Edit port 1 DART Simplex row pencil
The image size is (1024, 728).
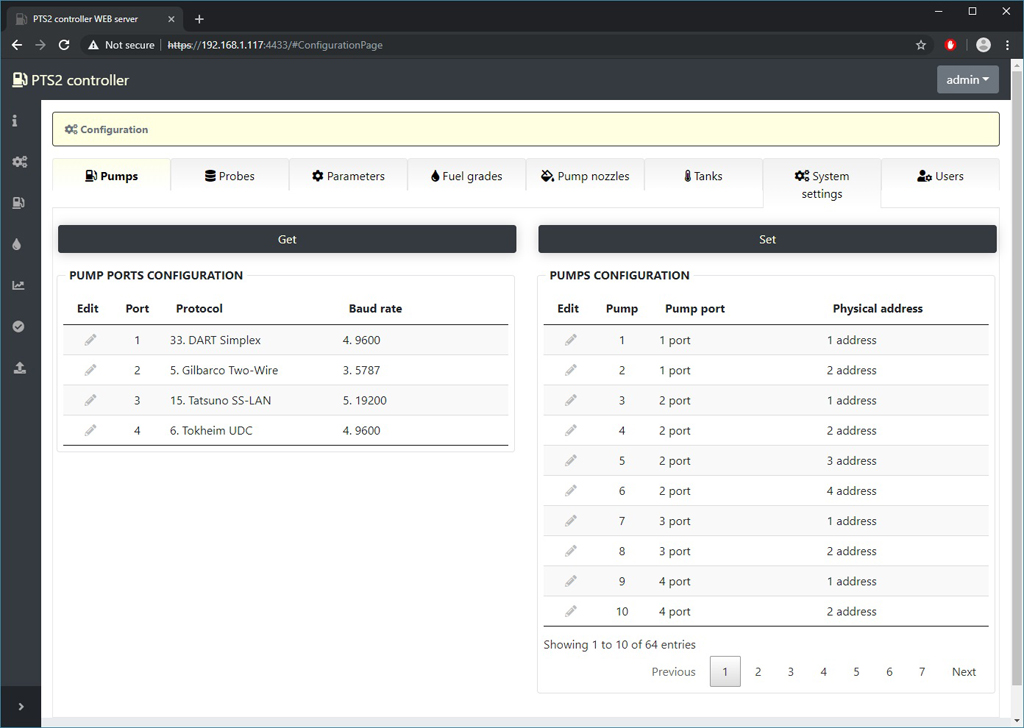pos(90,340)
